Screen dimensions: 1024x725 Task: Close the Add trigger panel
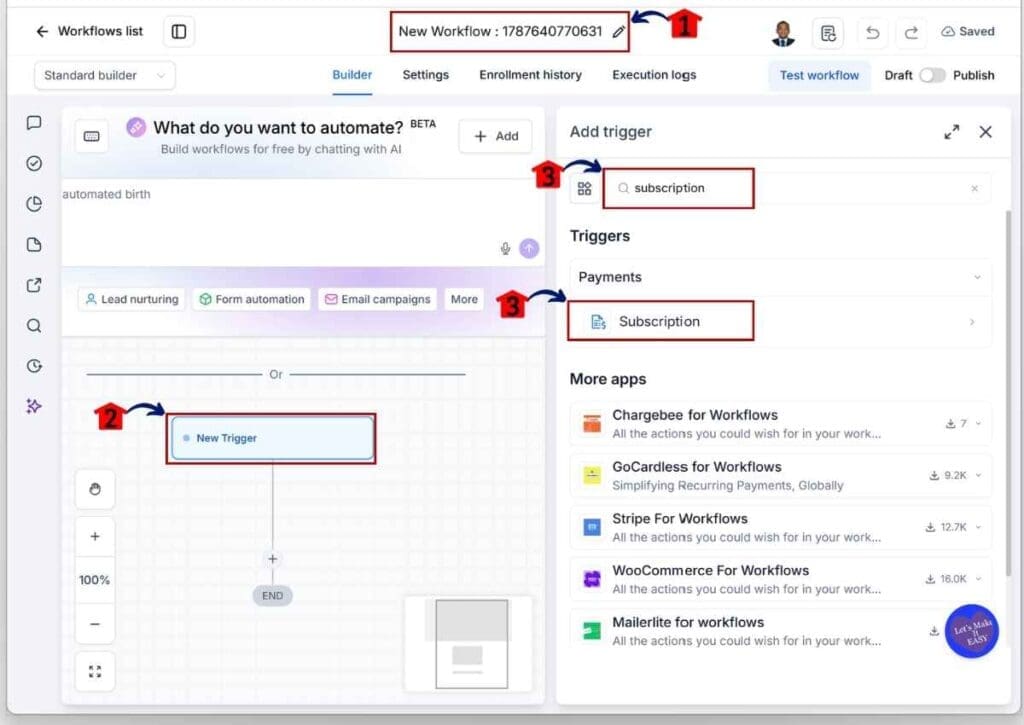(985, 132)
